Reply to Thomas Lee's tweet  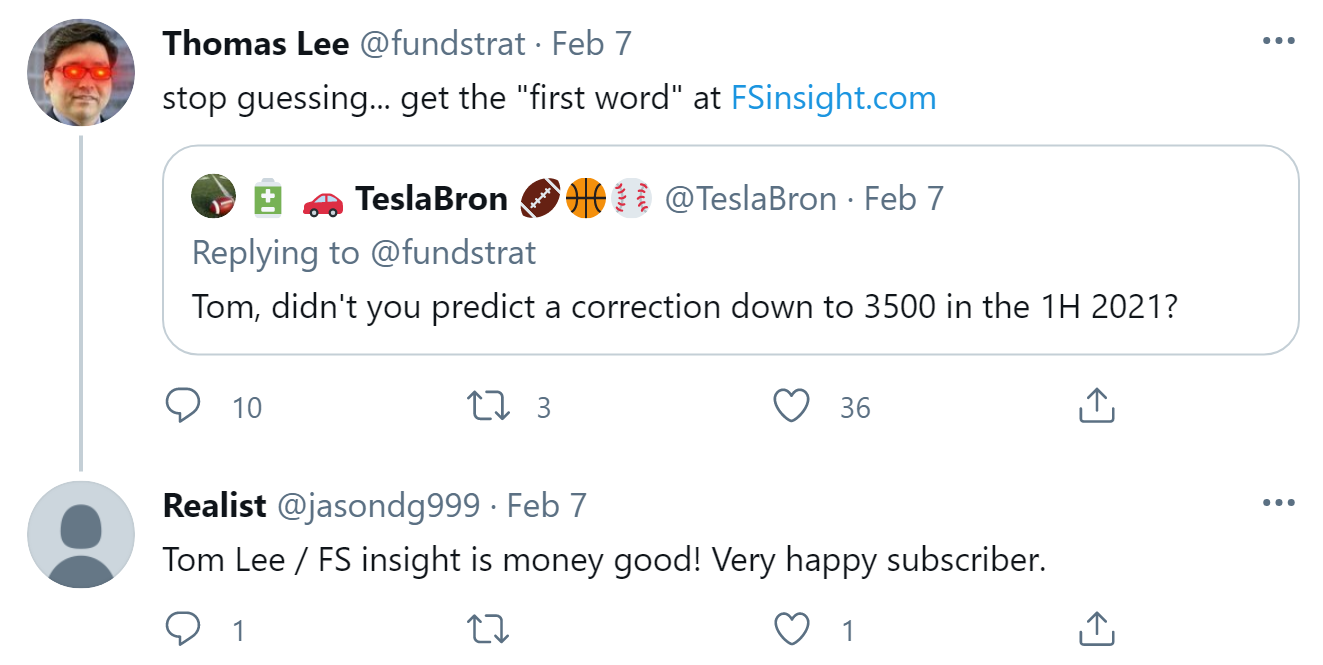pyautogui.click(x=183, y=407)
